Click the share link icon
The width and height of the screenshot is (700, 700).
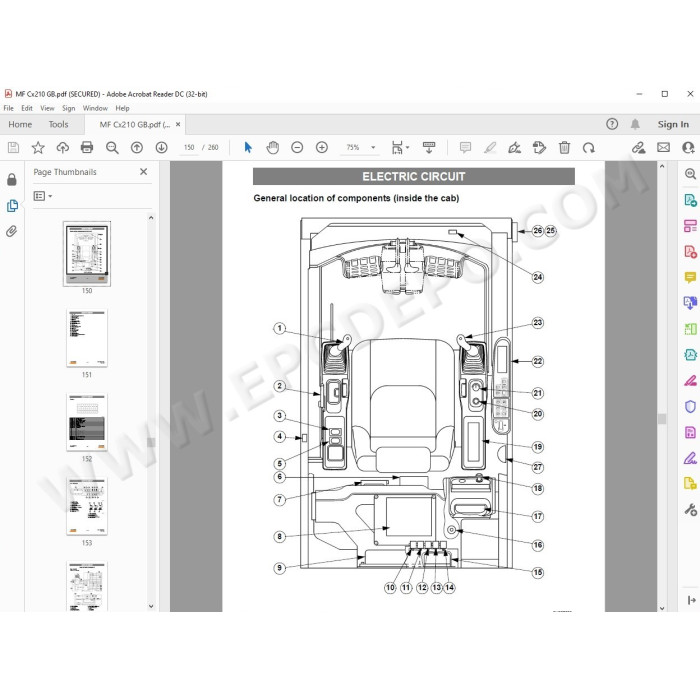[638, 147]
